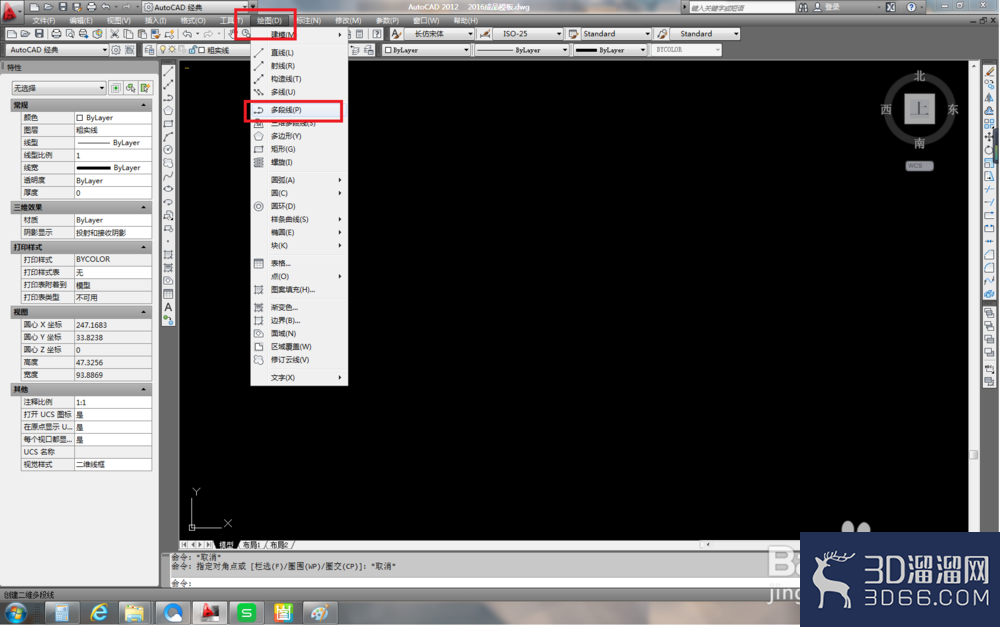Image resolution: width=1000 pixels, height=627 pixels.
Task: Select the Rectangle tool in draw toolbar
Action: pyautogui.click(x=168, y=124)
